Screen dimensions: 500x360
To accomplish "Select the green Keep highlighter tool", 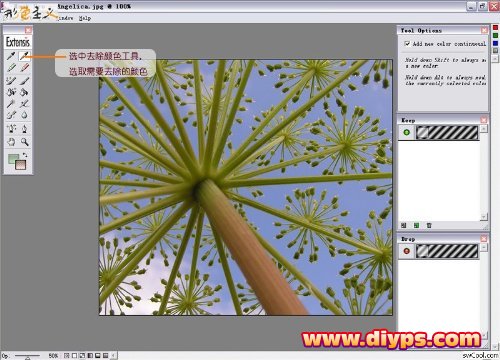I will pos(11,68).
